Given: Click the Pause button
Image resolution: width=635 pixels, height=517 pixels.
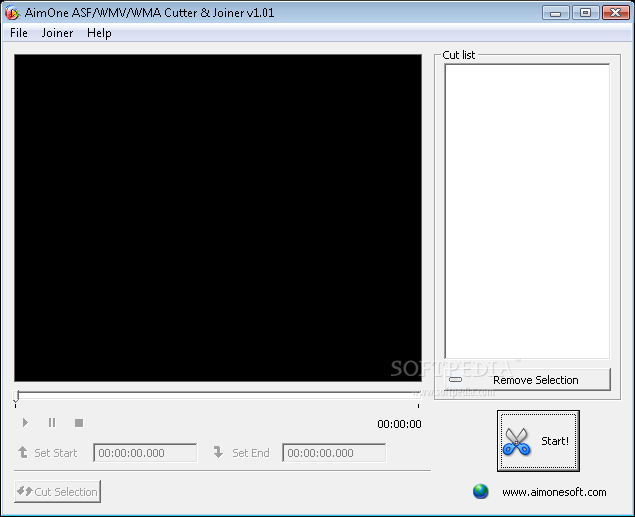Looking at the screenshot, I should tap(52, 423).
